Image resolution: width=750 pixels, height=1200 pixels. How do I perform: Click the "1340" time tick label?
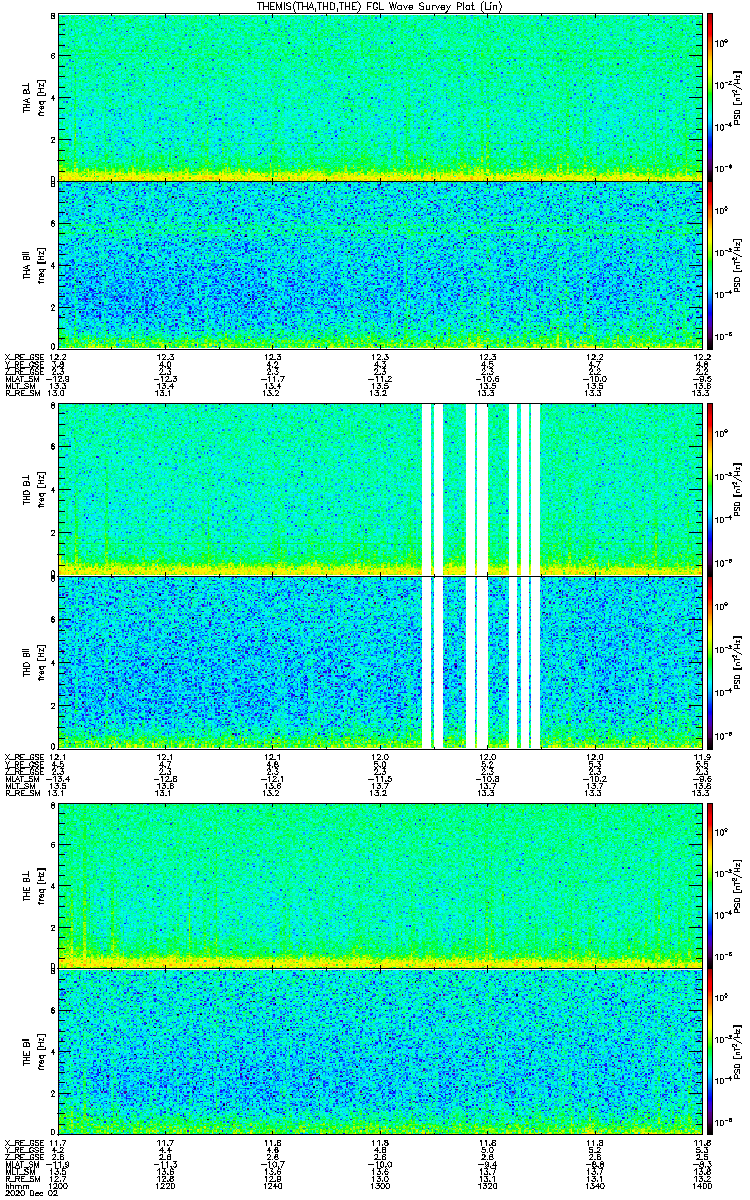coord(593,1186)
